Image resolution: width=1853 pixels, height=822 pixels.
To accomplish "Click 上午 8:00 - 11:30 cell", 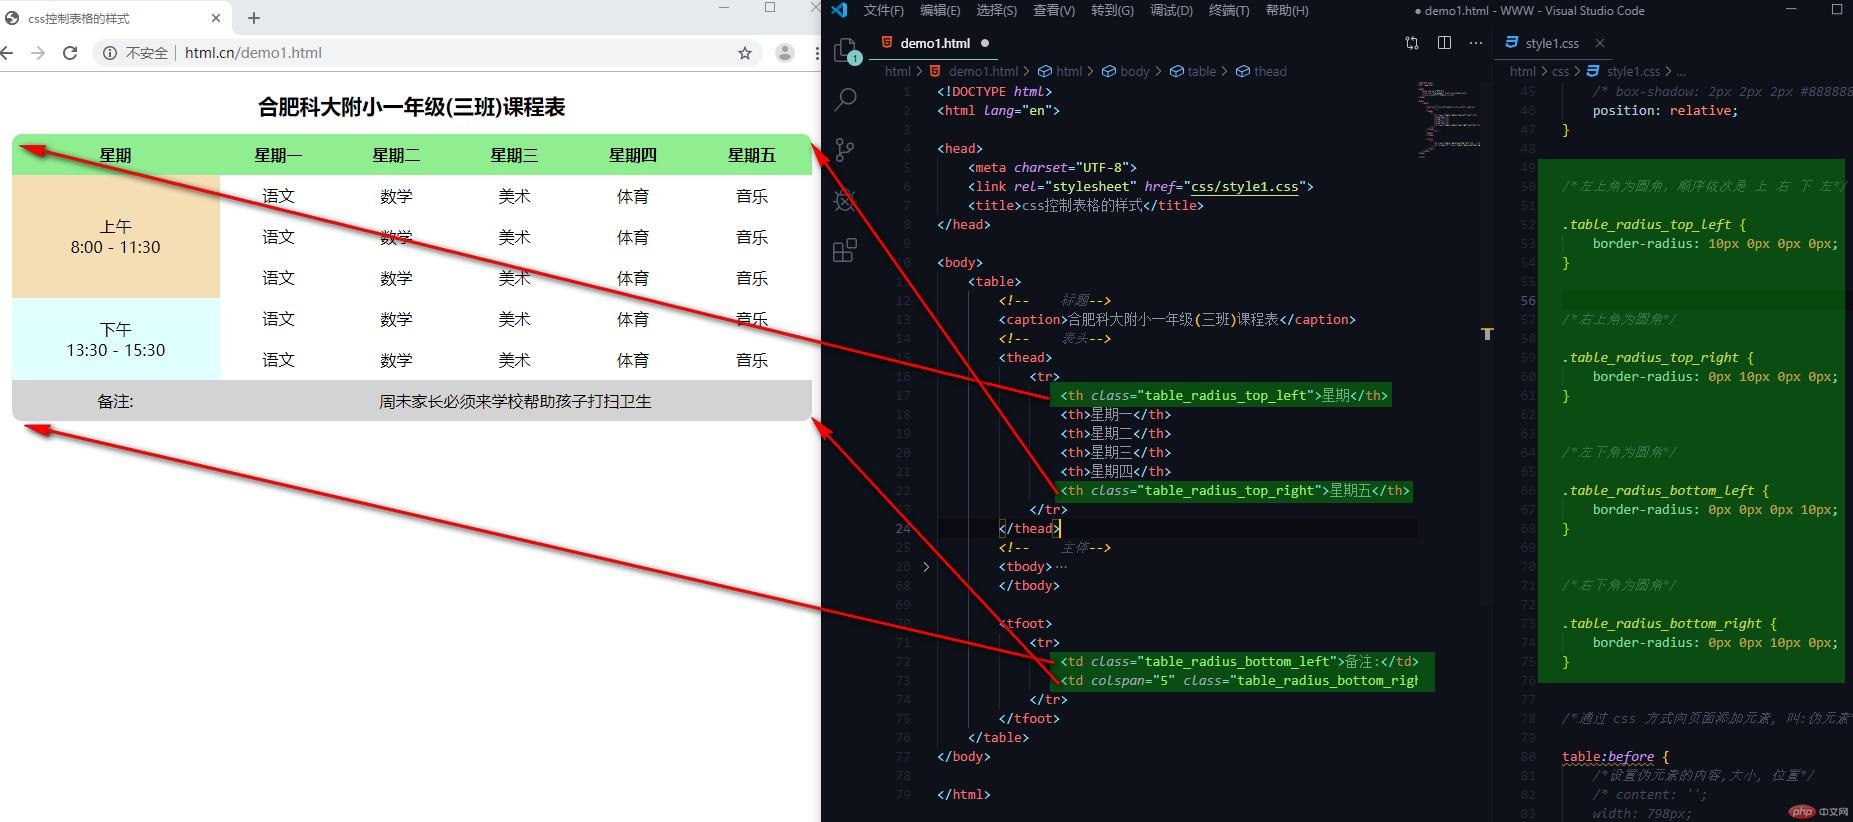I will click(115, 237).
